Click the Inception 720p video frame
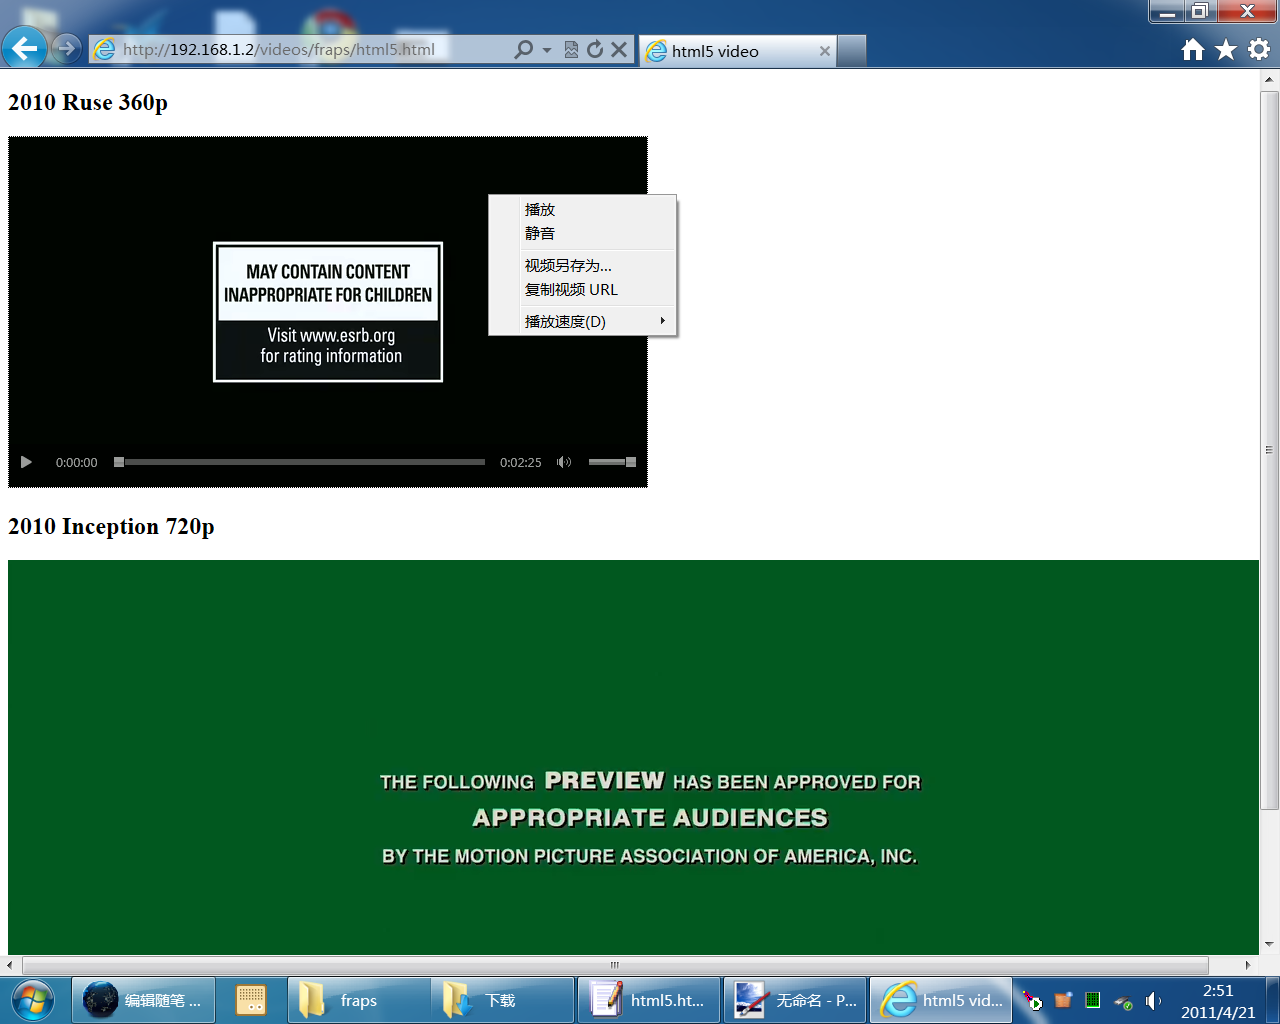Screen dimensions: 1280x1024 point(633,757)
